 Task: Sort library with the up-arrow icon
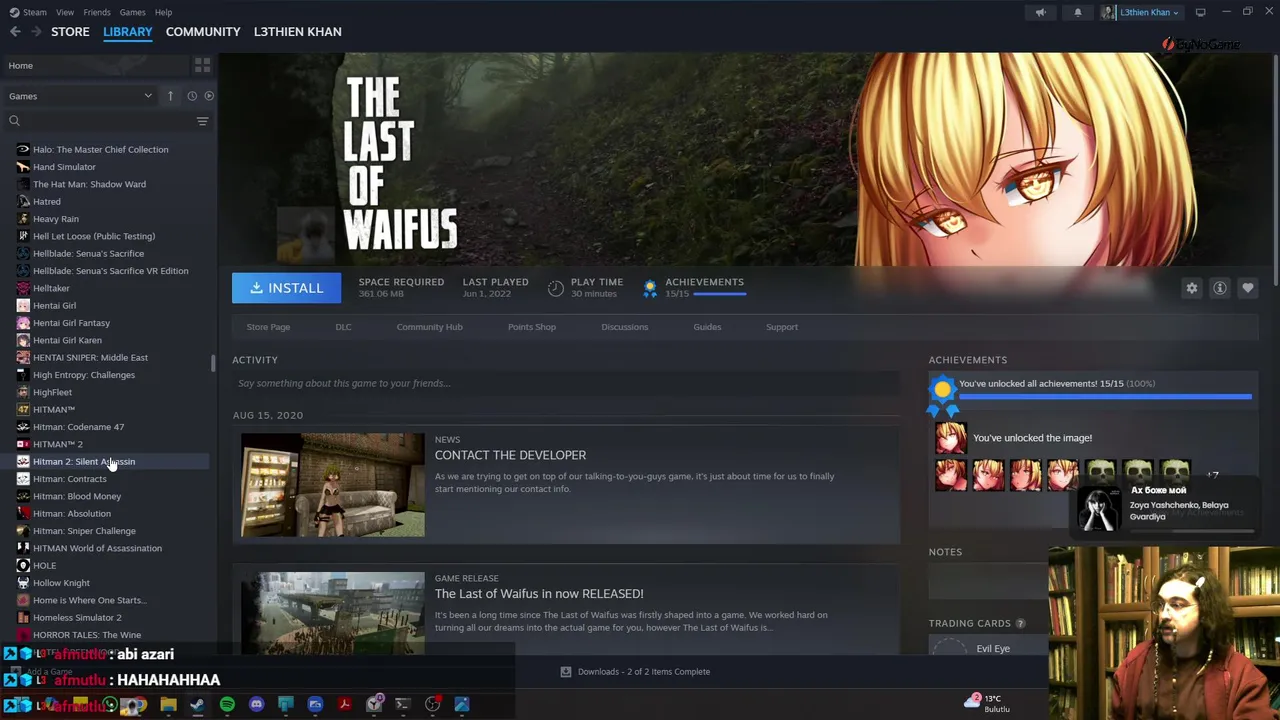(x=170, y=96)
